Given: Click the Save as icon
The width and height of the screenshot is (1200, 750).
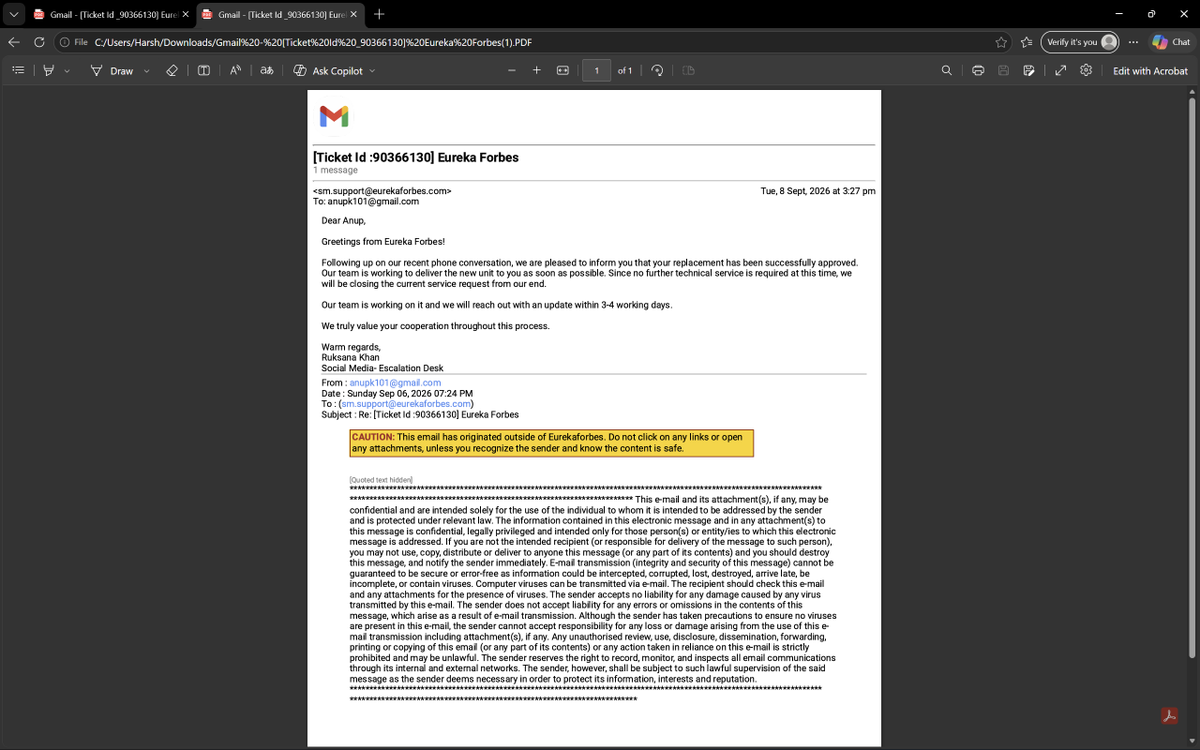Looking at the screenshot, I should click(x=1028, y=71).
